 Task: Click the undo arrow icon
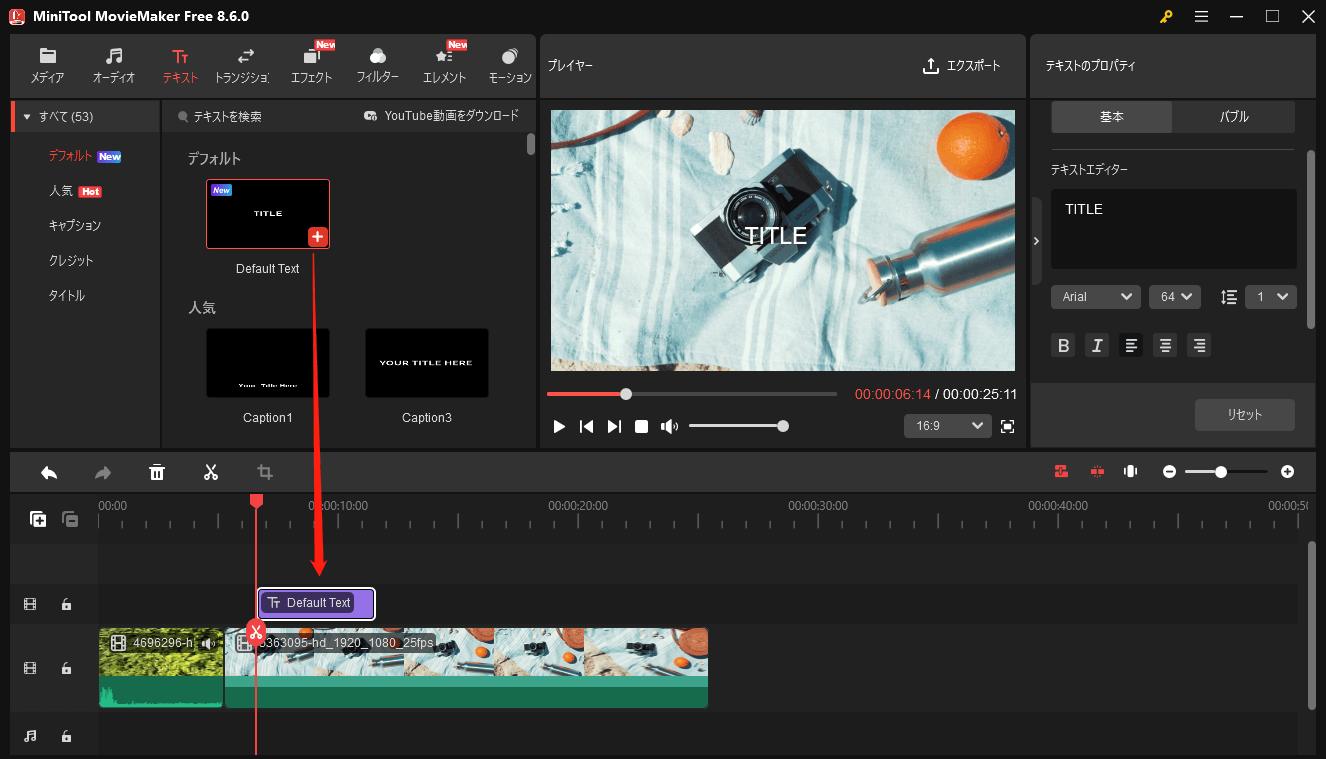click(48, 471)
